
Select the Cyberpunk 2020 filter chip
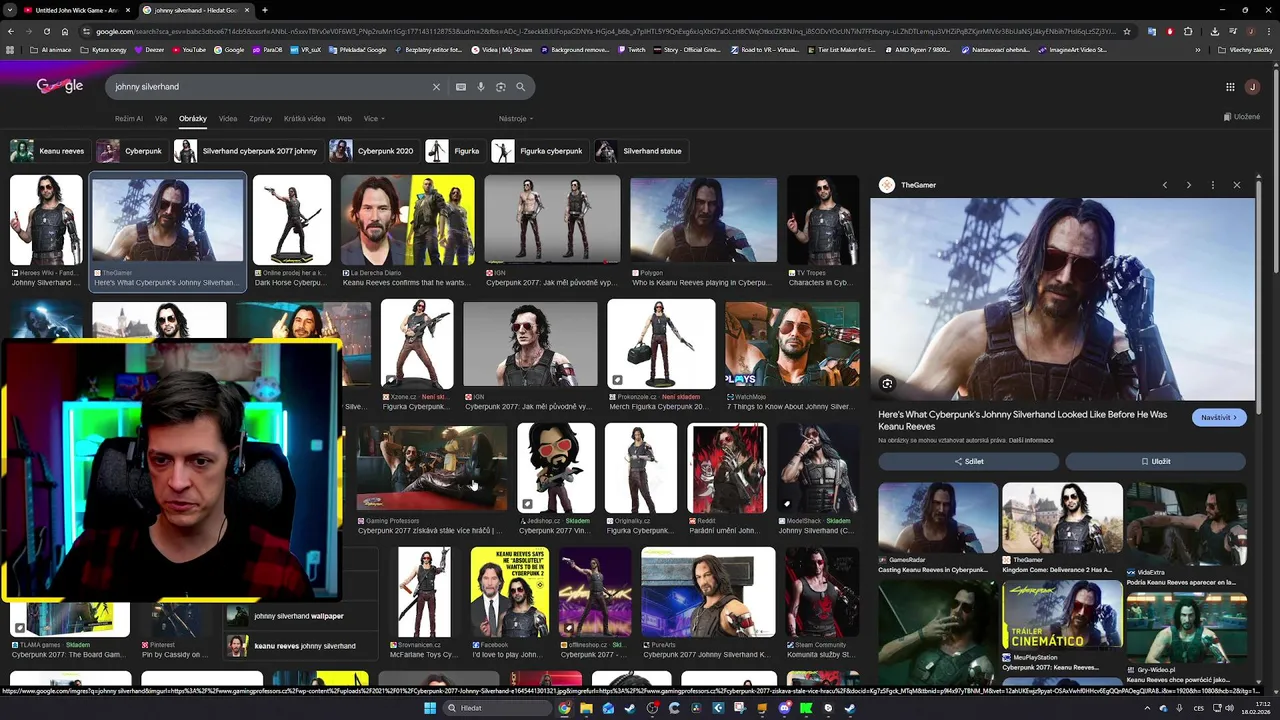(372, 151)
